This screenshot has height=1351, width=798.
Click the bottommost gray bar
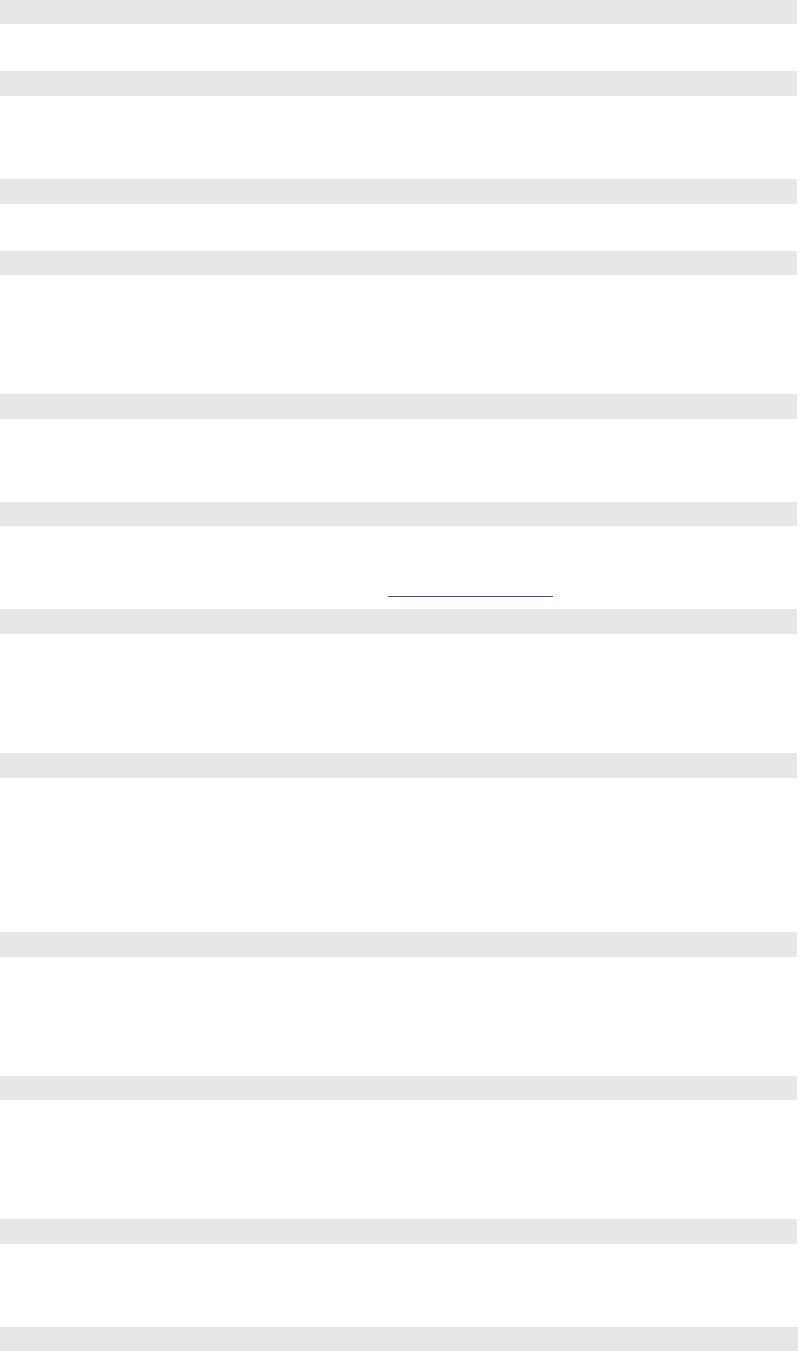(x=399, y=1339)
